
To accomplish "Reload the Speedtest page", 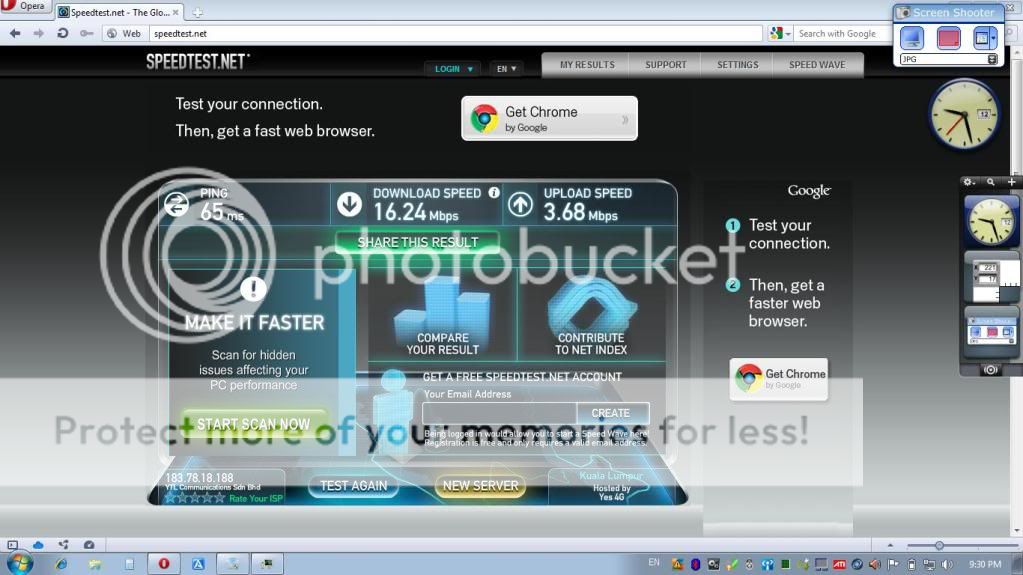I will [x=62, y=33].
